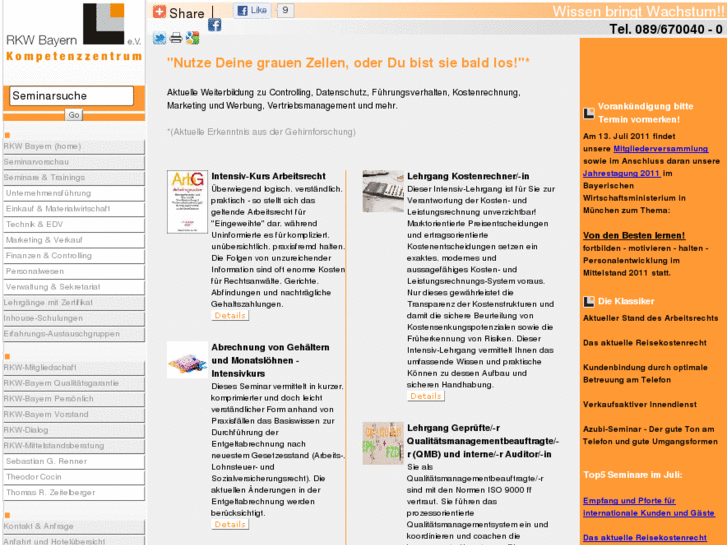Open Verkaufsaktiver Innendienst link
The image size is (727, 545).
(640, 404)
